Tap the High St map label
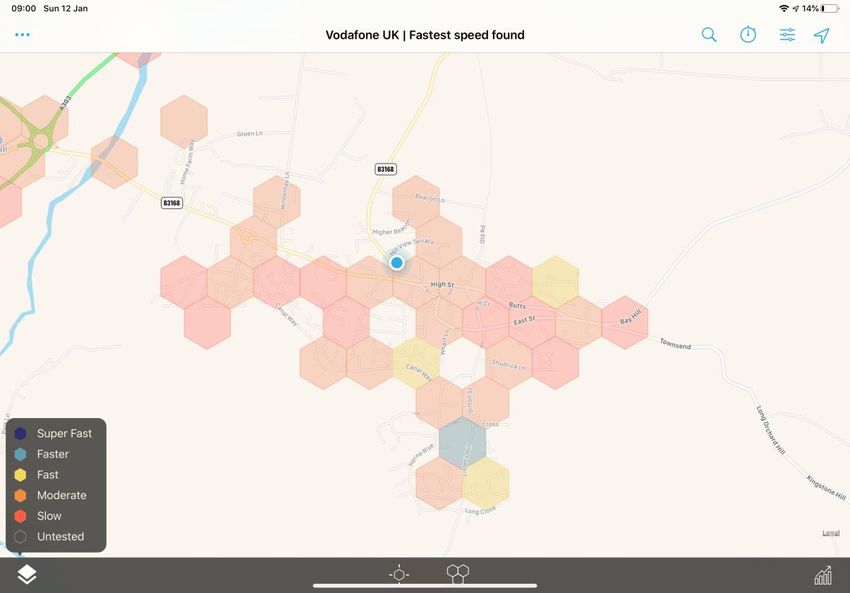The image size is (850, 593). click(442, 285)
